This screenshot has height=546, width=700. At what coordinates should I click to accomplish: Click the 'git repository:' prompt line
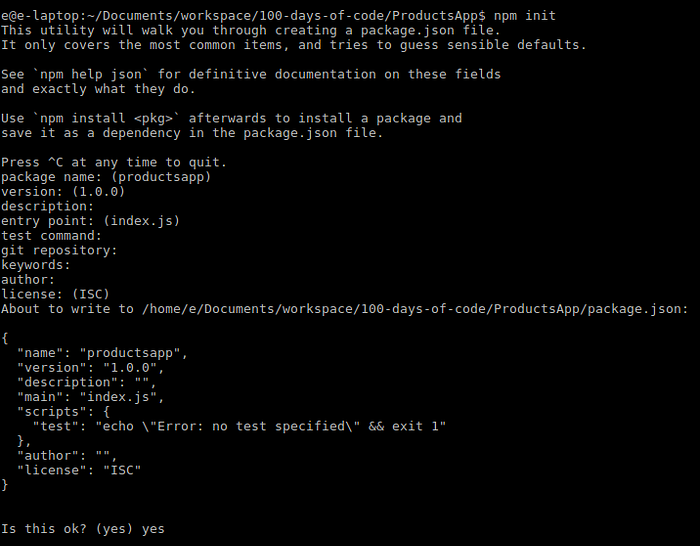(x=59, y=250)
